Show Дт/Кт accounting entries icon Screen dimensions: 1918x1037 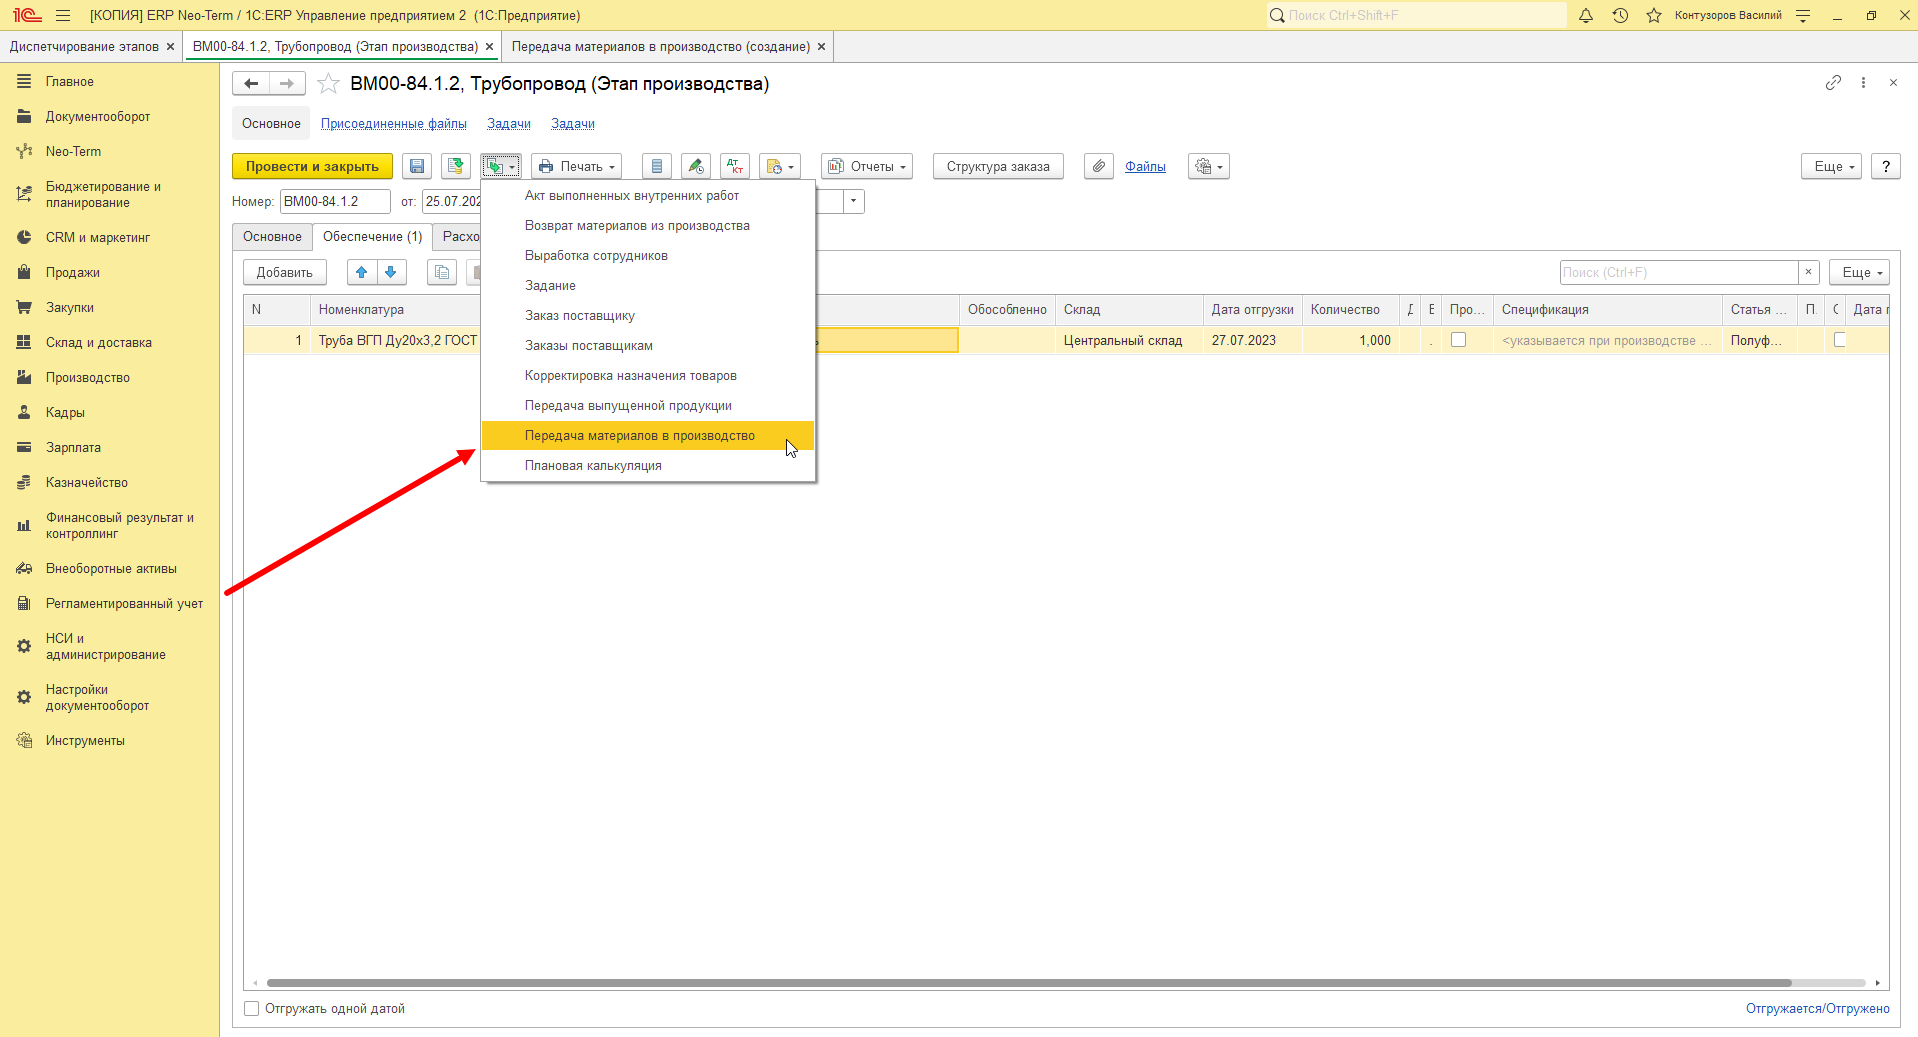tap(735, 166)
